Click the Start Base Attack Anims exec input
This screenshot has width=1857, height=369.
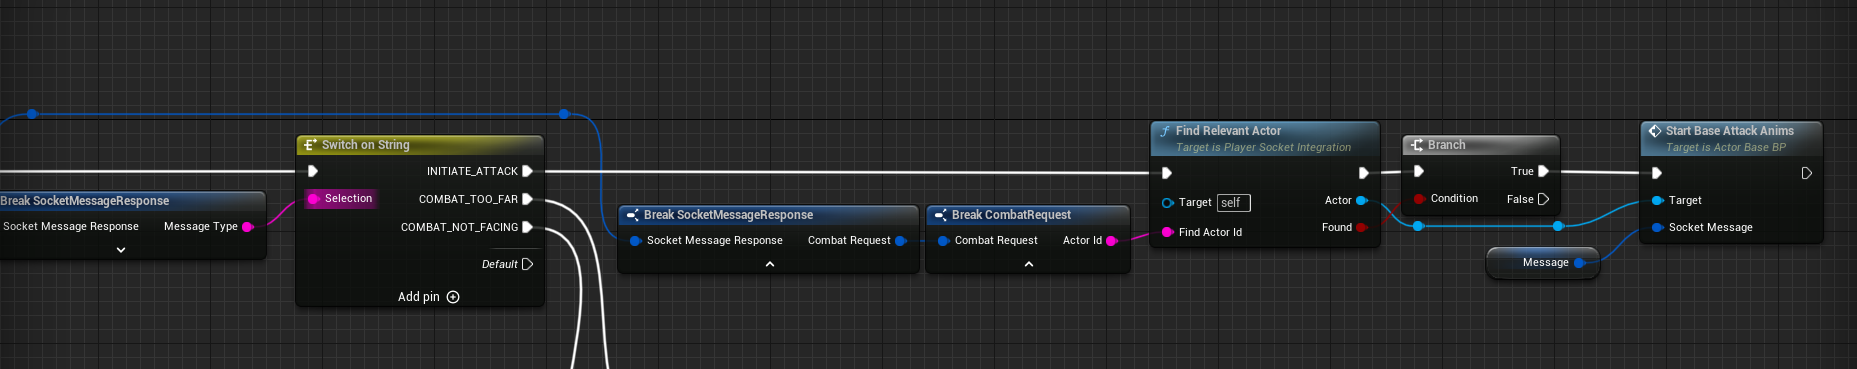click(x=1657, y=173)
